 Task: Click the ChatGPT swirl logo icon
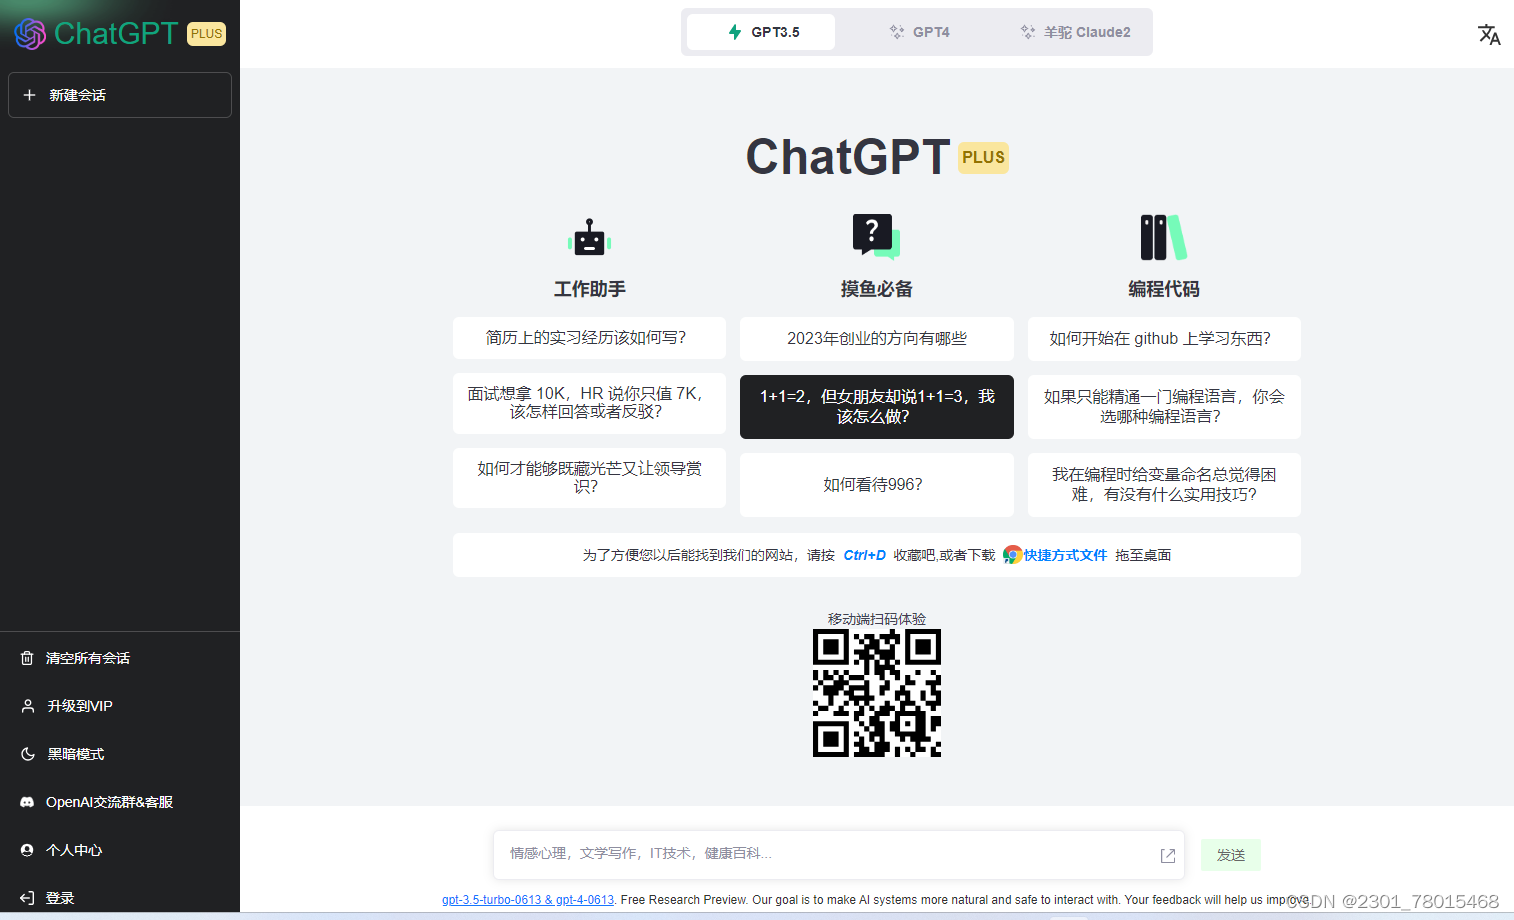point(30,34)
